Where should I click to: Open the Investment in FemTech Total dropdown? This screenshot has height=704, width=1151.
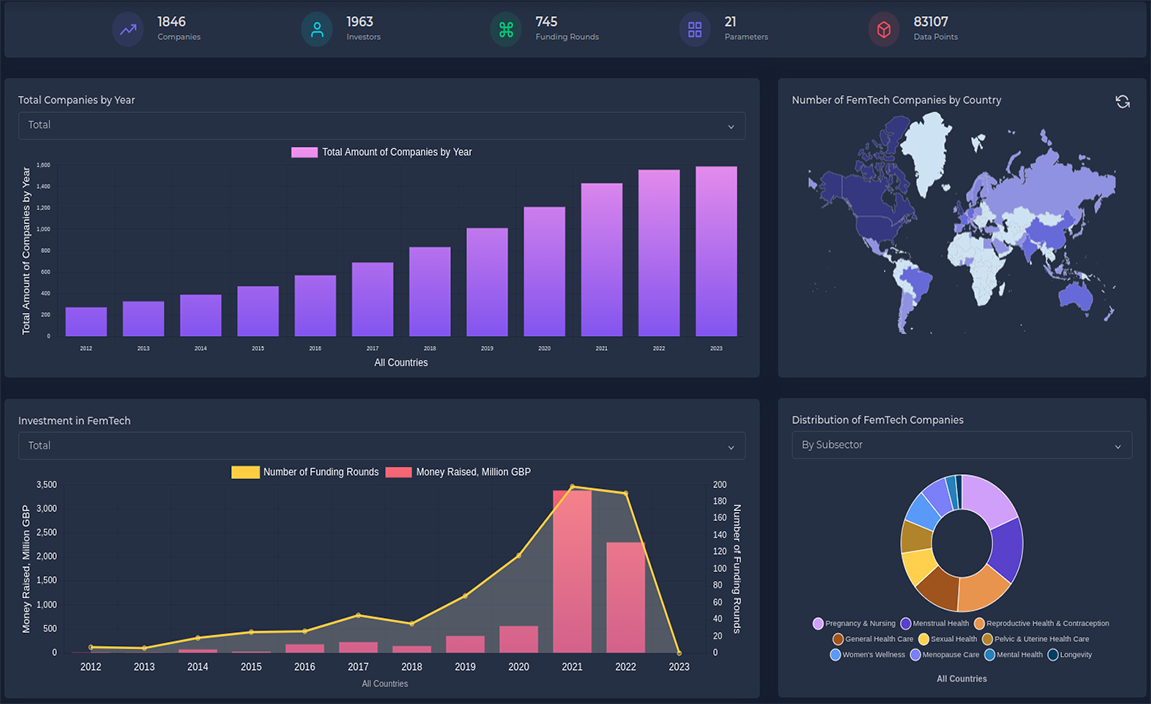point(381,446)
